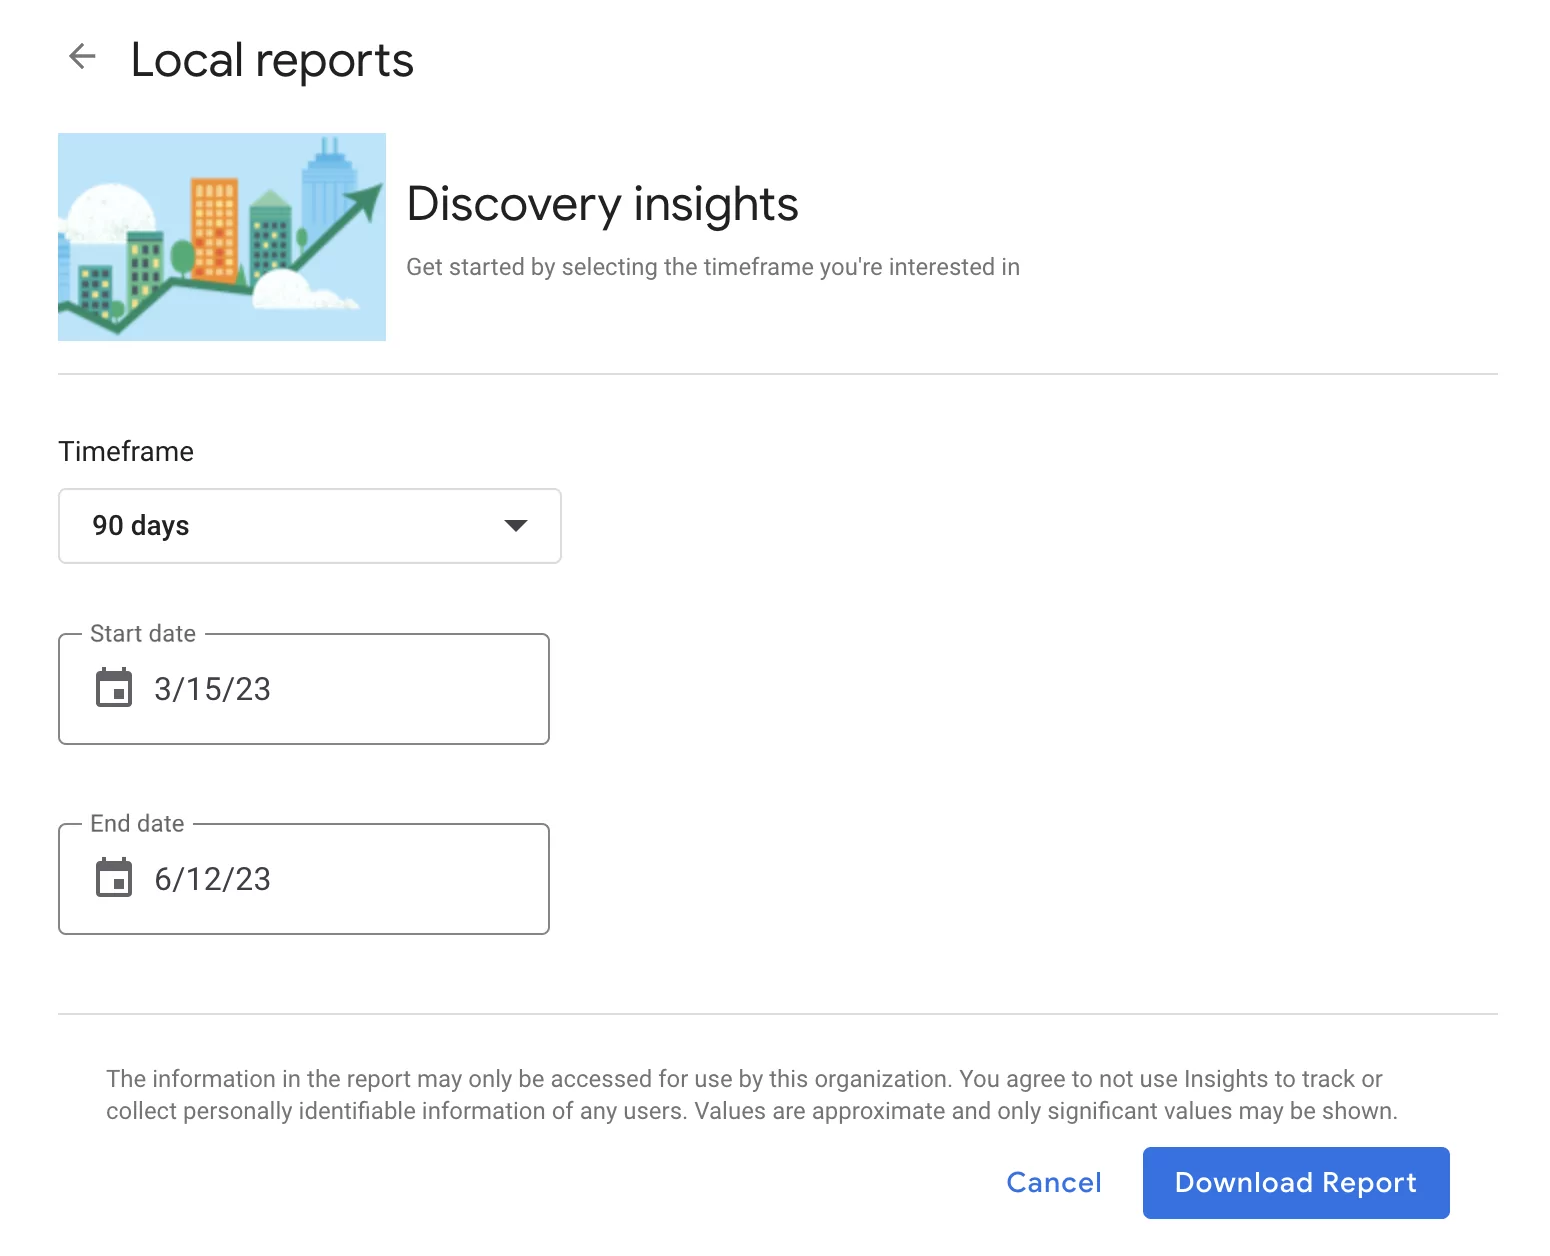Screen dimensions: 1550x1256
Task: Click the Discovery insights city illustration
Action: tap(222, 237)
